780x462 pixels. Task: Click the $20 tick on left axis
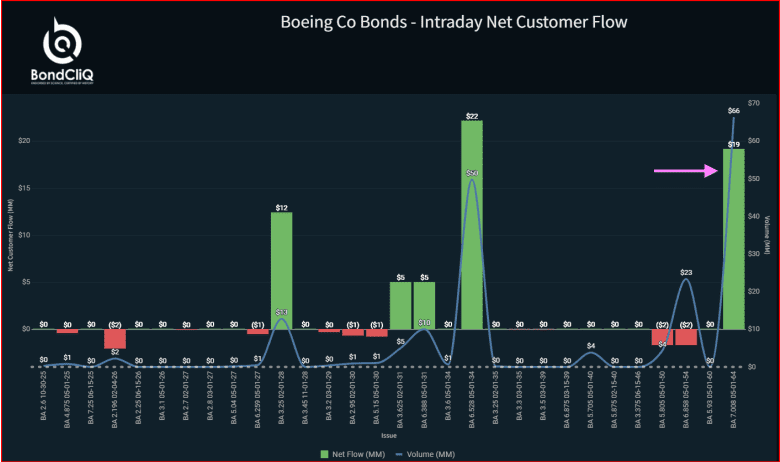[x=24, y=141]
